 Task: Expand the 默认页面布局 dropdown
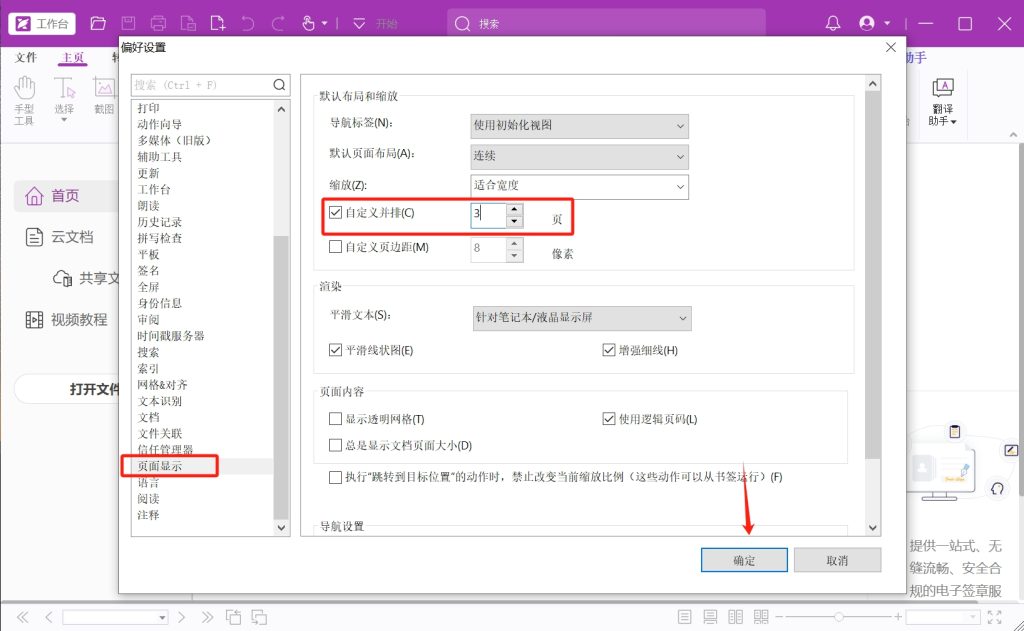click(580, 156)
